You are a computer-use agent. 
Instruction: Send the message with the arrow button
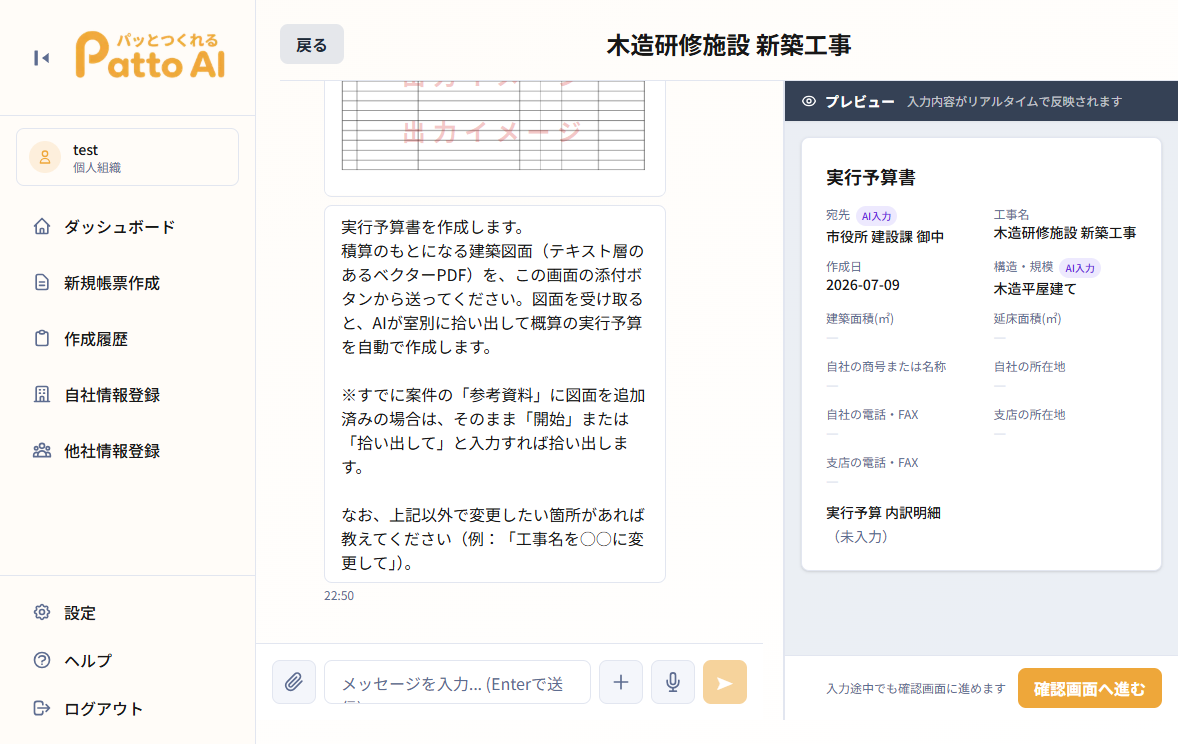(724, 682)
